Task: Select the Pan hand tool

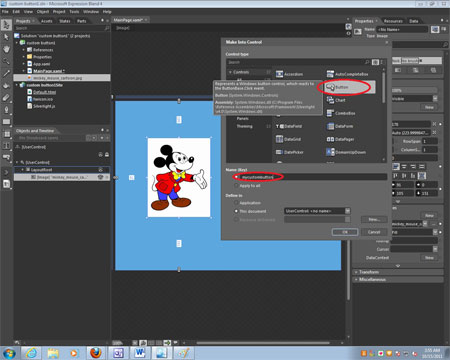Action: click(x=6, y=49)
